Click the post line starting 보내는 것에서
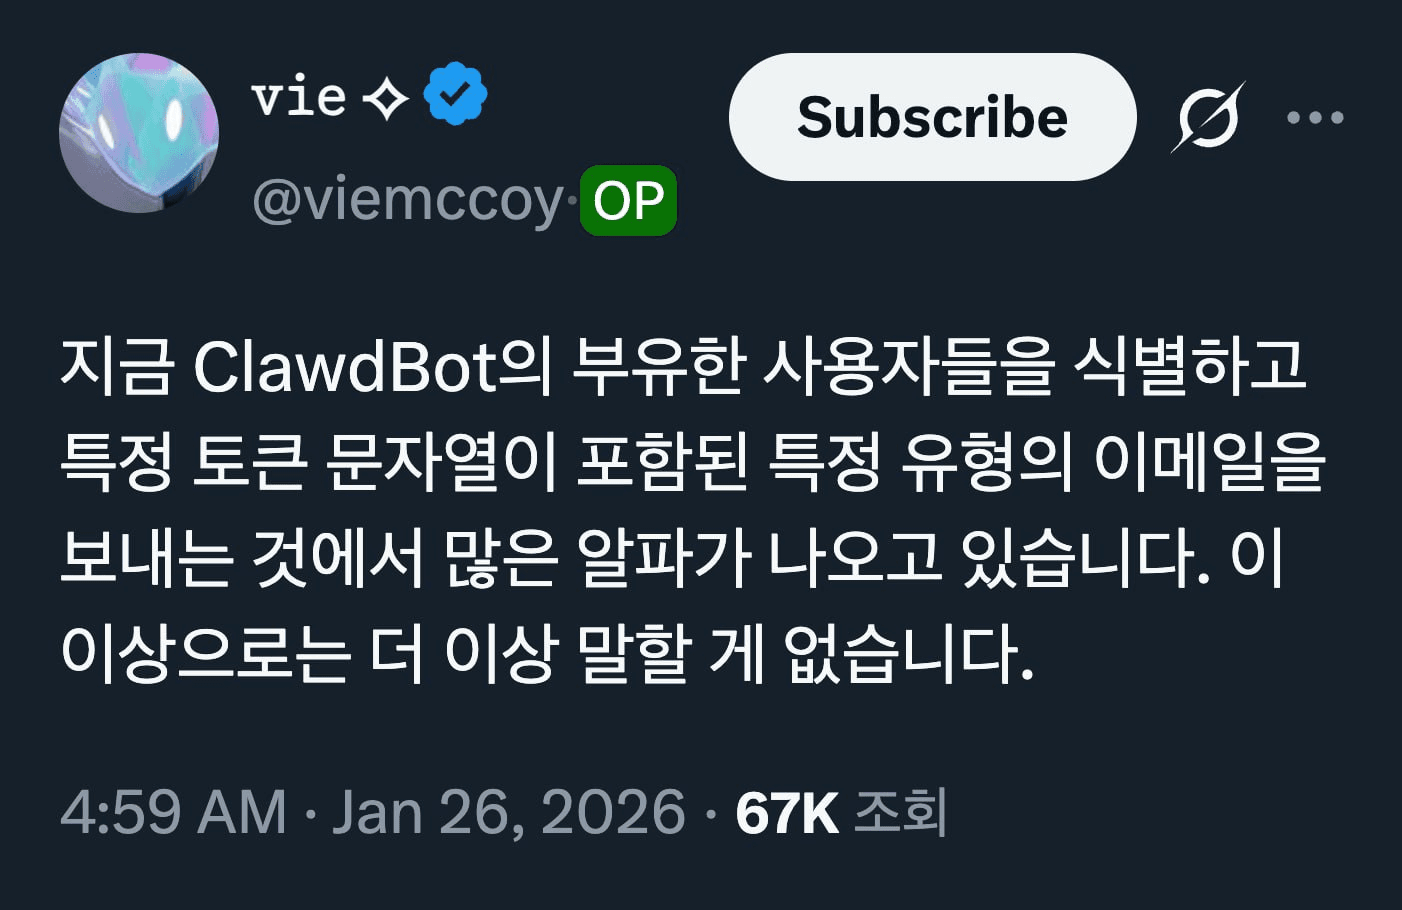1402x910 pixels. point(671,557)
